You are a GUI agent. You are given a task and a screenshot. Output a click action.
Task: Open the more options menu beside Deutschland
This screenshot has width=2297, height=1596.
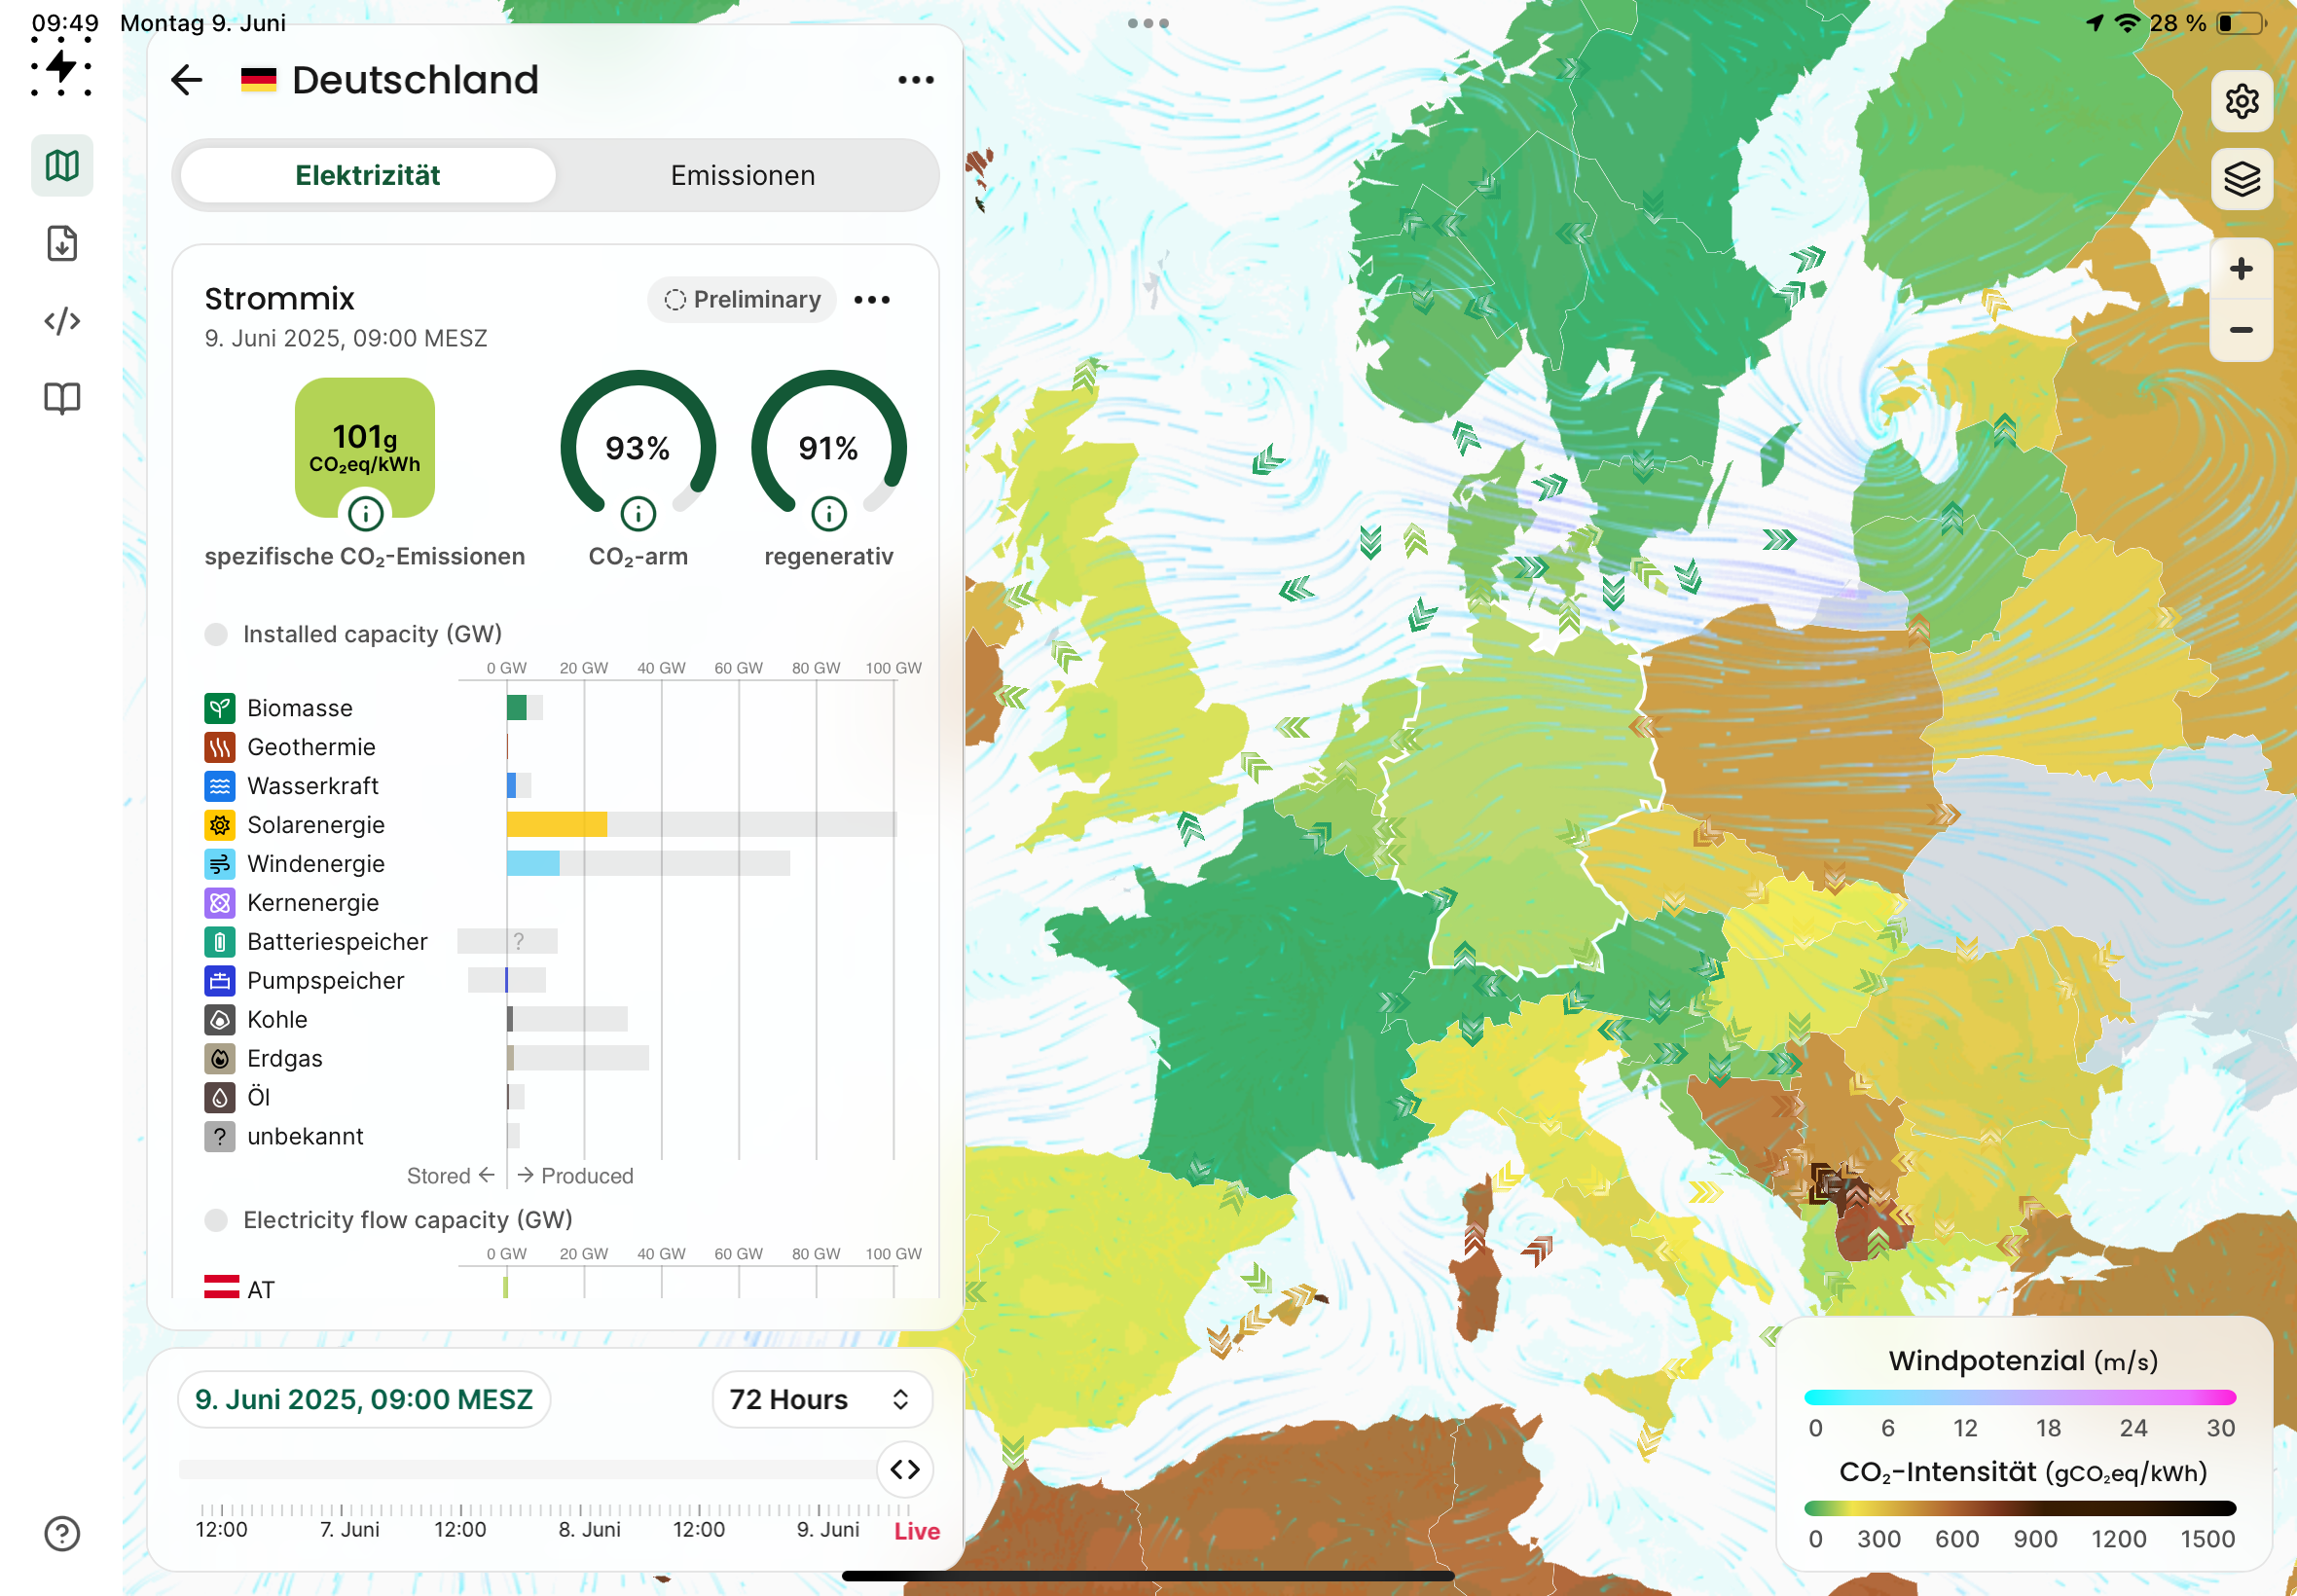[916, 80]
